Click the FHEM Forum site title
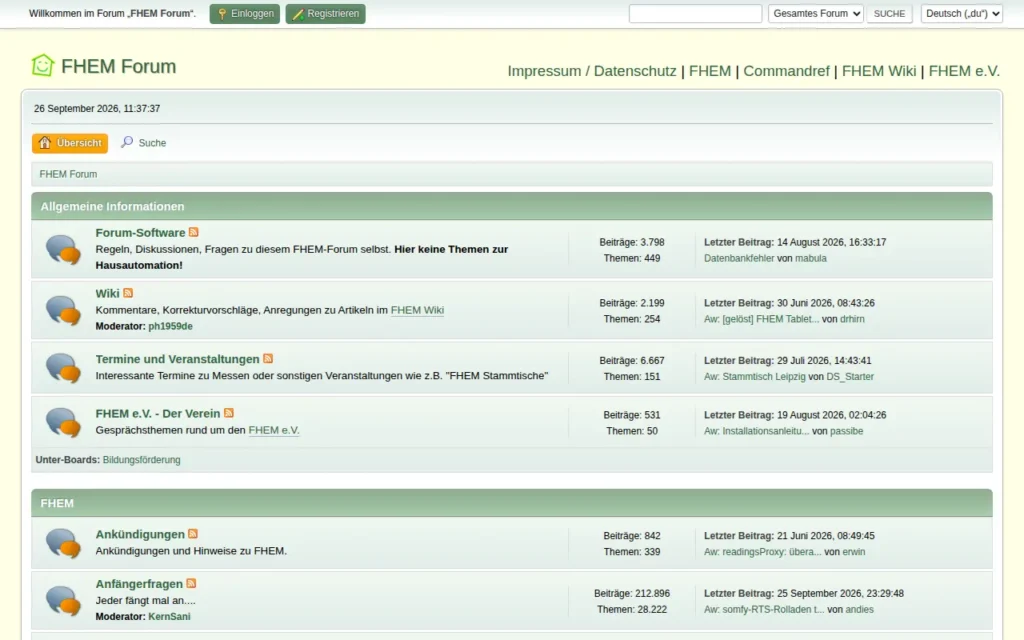 coord(119,66)
